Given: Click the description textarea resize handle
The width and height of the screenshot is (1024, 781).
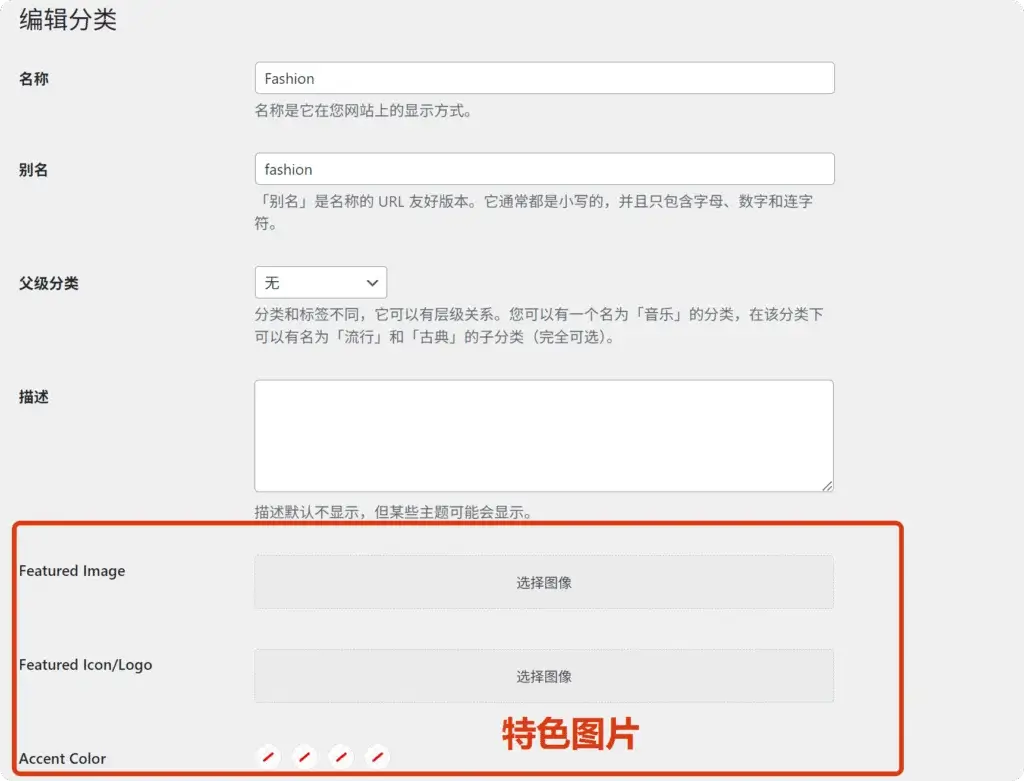Looking at the screenshot, I should pyautogui.click(x=827, y=485).
